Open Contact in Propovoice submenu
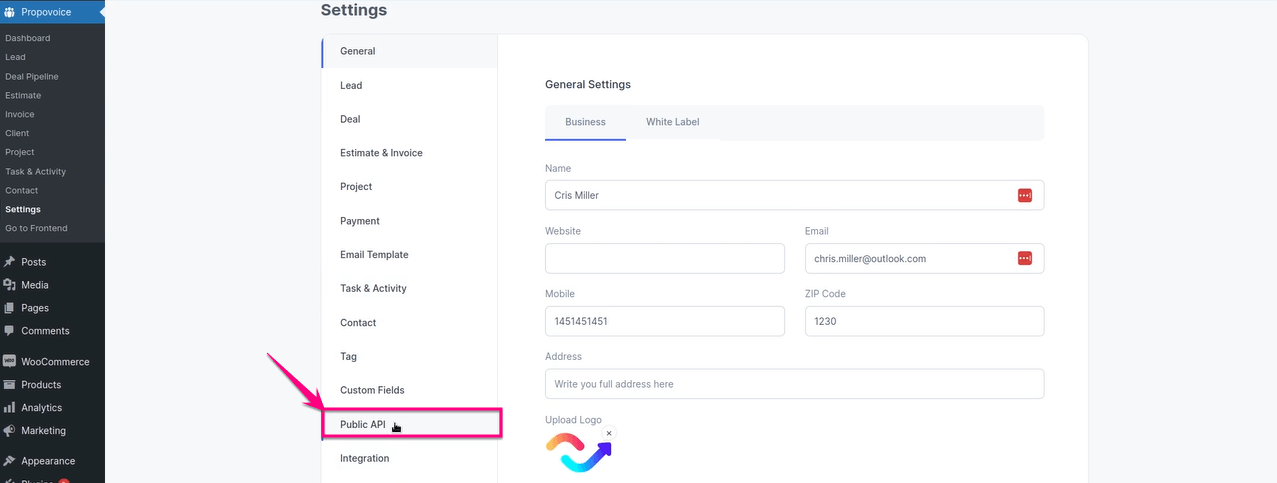Image resolution: width=1277 pixels, height=483 pixels. pyautogui.click(x=22, y=190)
